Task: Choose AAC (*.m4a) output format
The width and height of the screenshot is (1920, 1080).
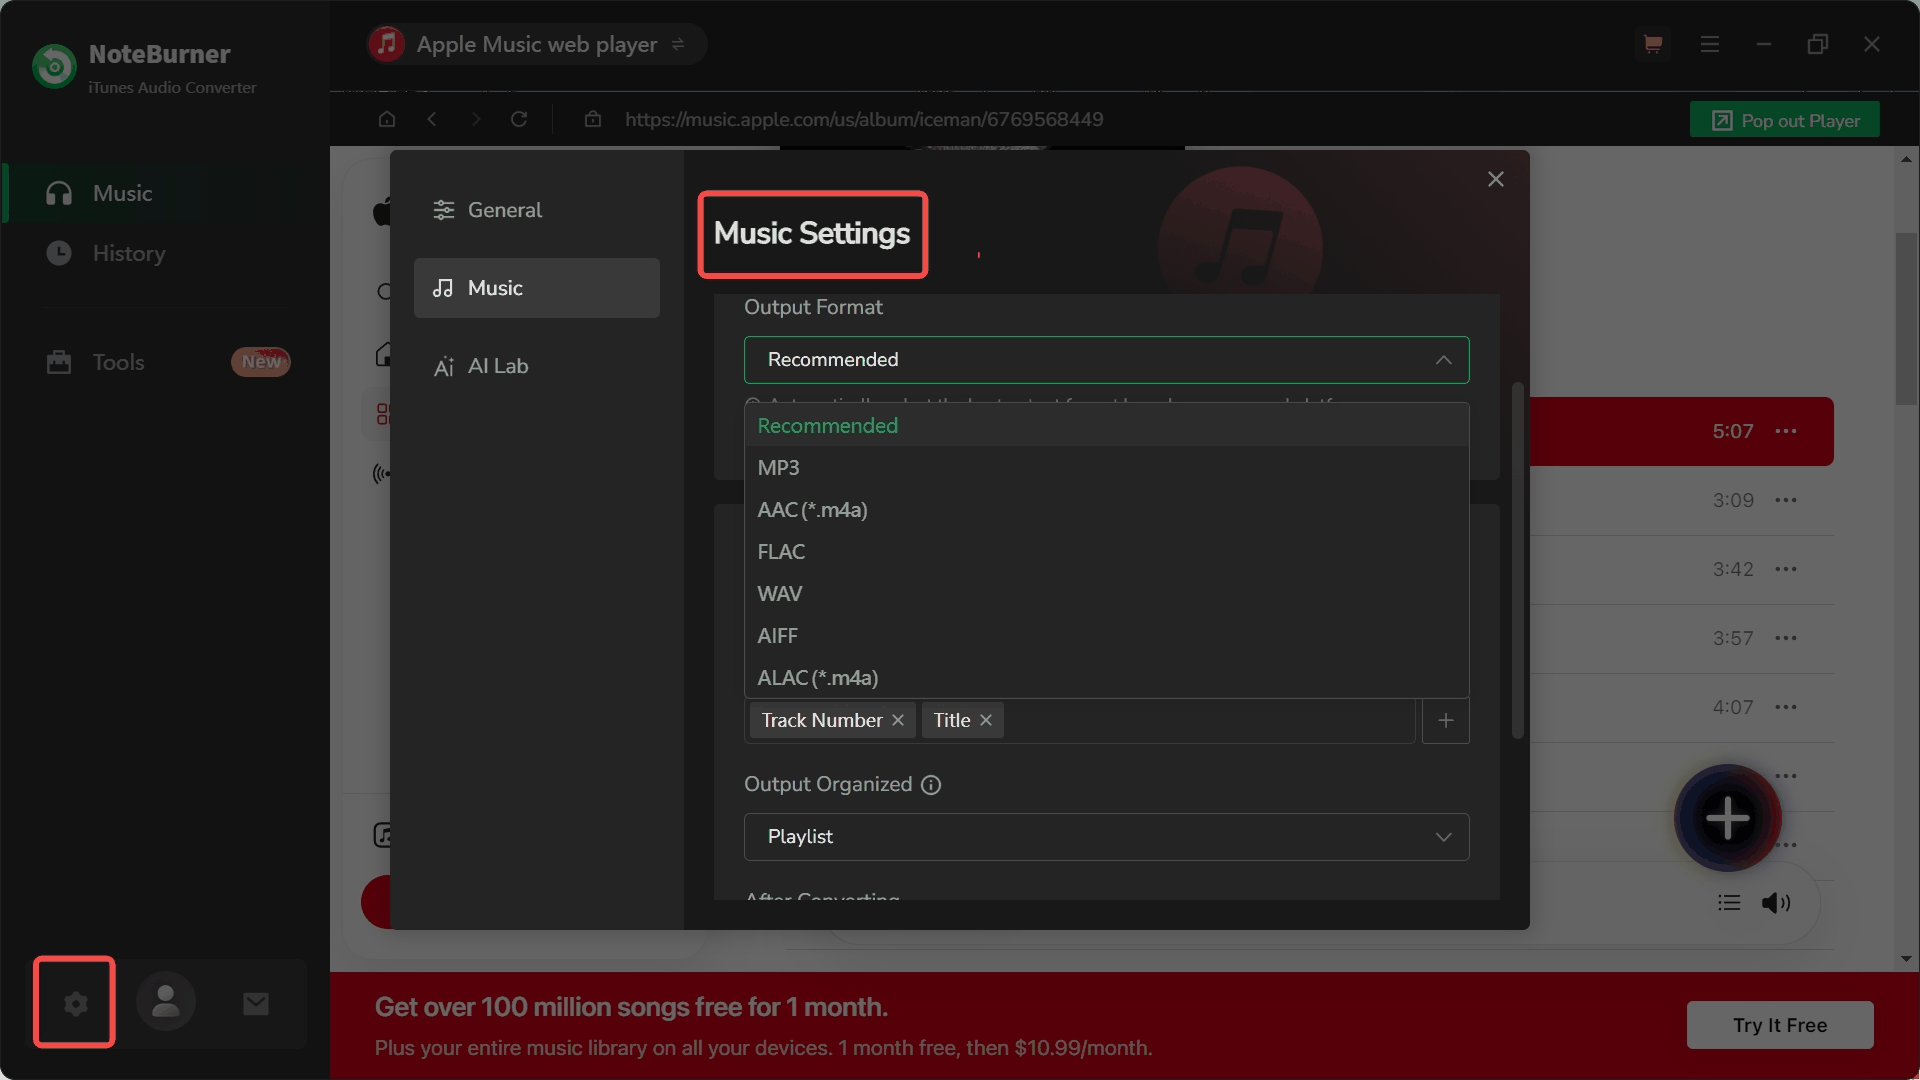Action: (1106, 510)
